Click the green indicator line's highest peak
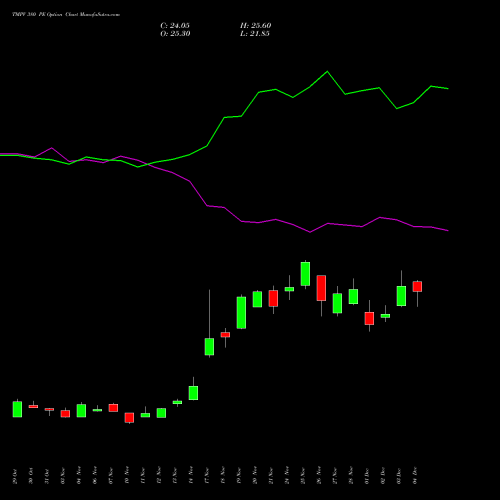The width and height of the screenshot is (500, 500). (327, 71)
